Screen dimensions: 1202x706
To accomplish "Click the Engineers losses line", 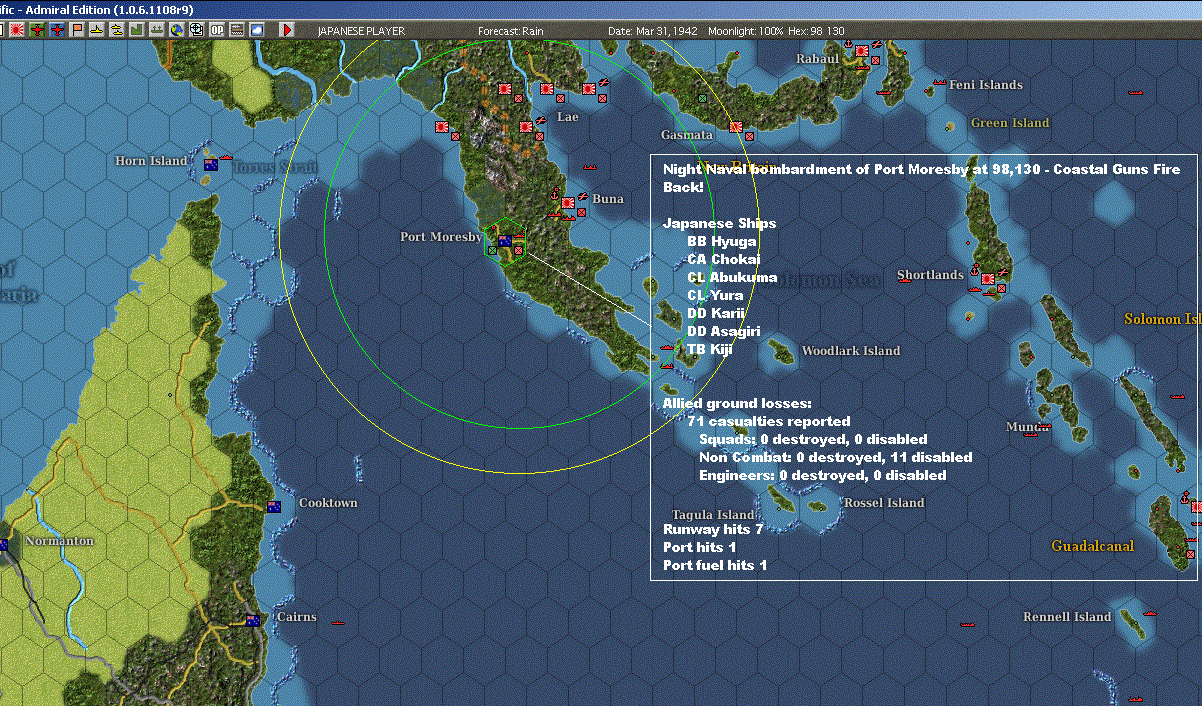I will 823,475.
